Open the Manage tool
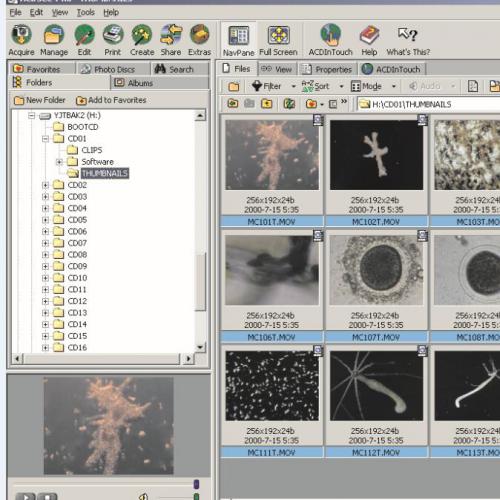Viewport: 500px width, 500px height. 54,40
